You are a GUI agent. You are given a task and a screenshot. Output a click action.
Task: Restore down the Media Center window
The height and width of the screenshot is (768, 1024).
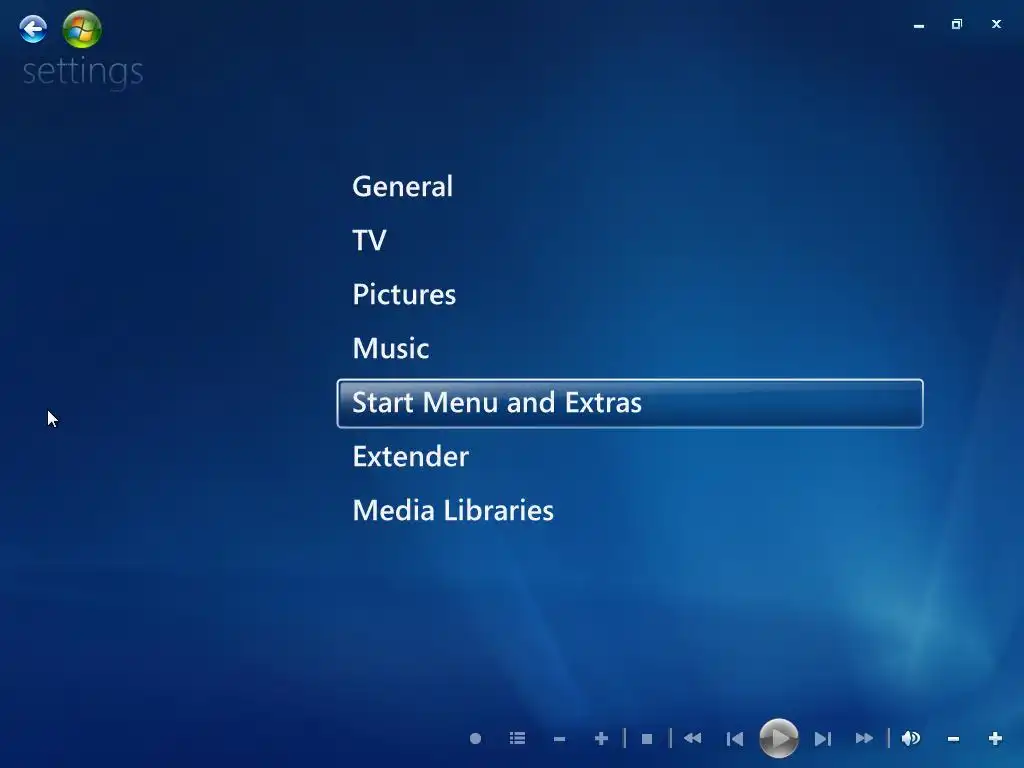pyautogui.click(x=957, y=24)
